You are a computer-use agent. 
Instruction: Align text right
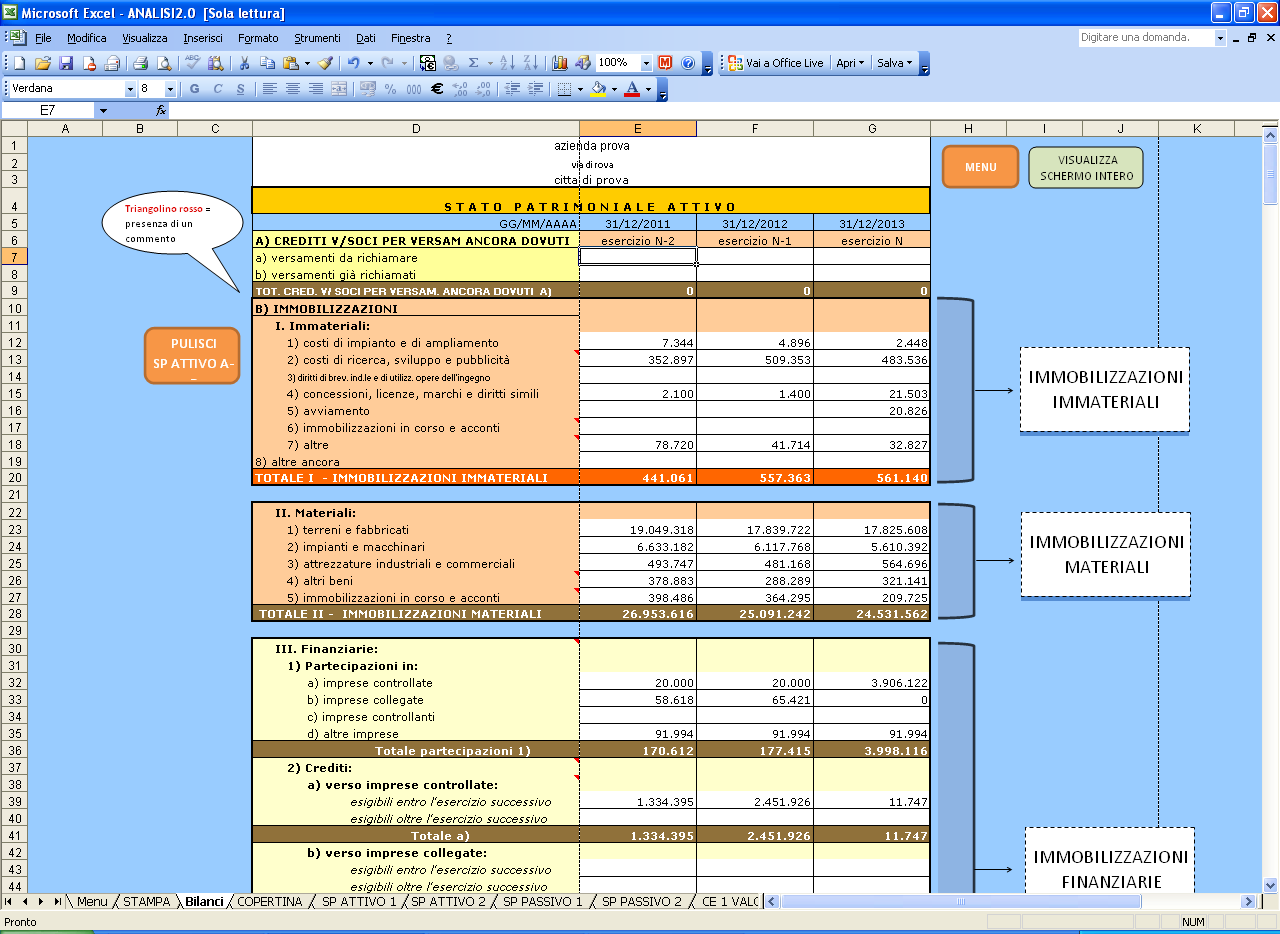pyautogui.click(x=315, y=89)
